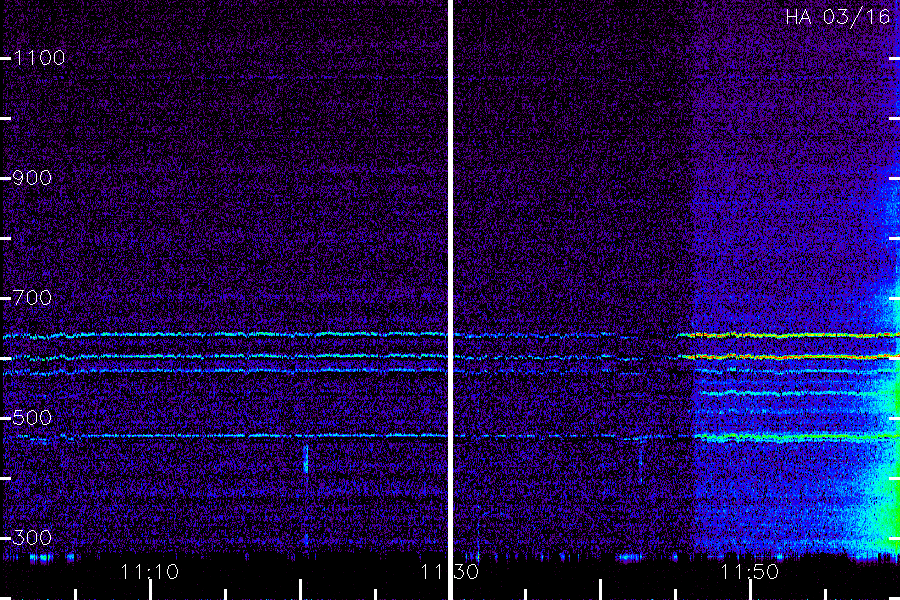Click the 700 frequency axis label
Screen dimensions: 900x600
coord(32,298)
